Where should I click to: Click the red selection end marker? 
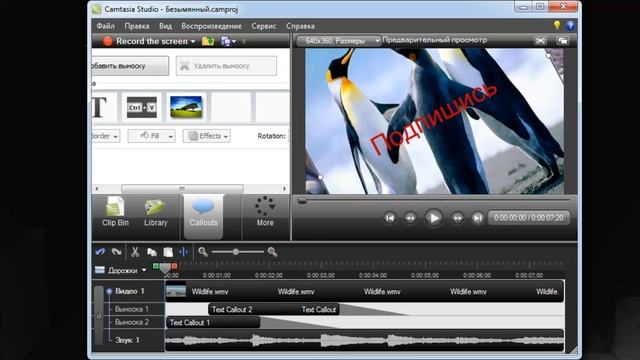point(174,266)
